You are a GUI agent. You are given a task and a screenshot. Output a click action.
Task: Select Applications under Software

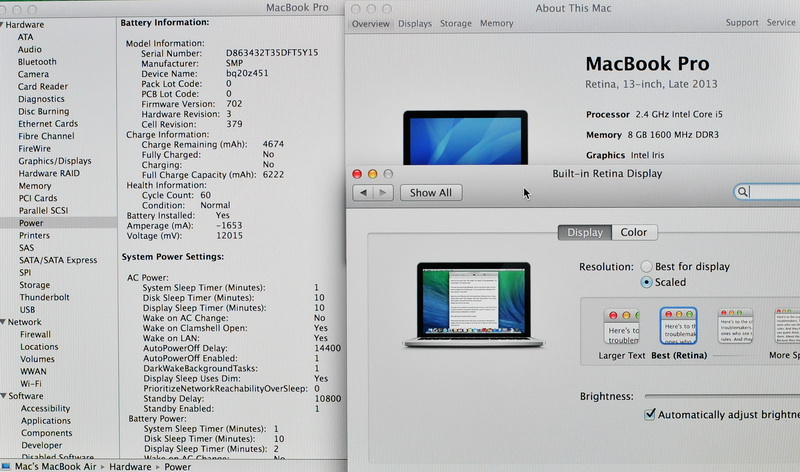[46, 420]
